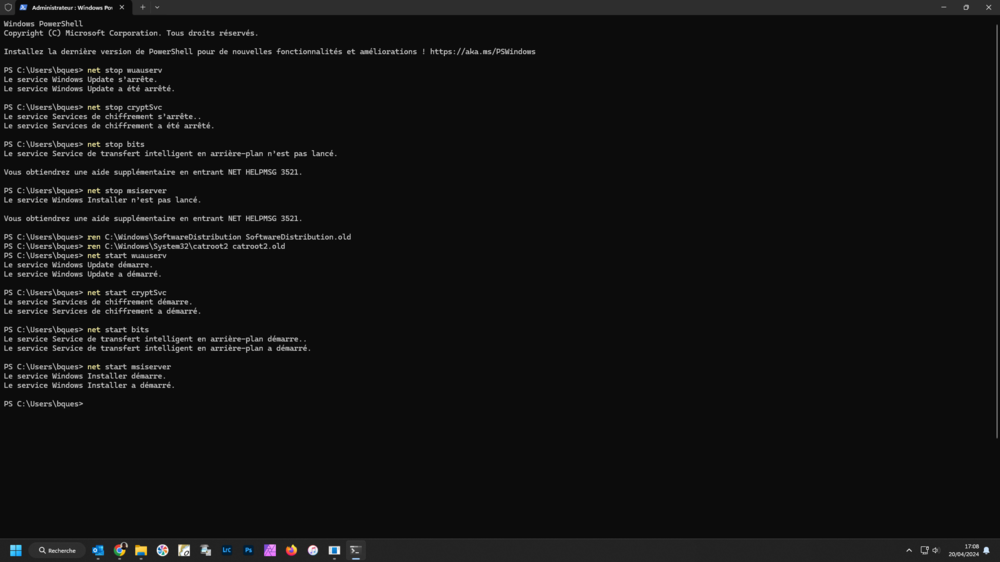Click the 'catroot2.old' rename command line

click(144, 246)
